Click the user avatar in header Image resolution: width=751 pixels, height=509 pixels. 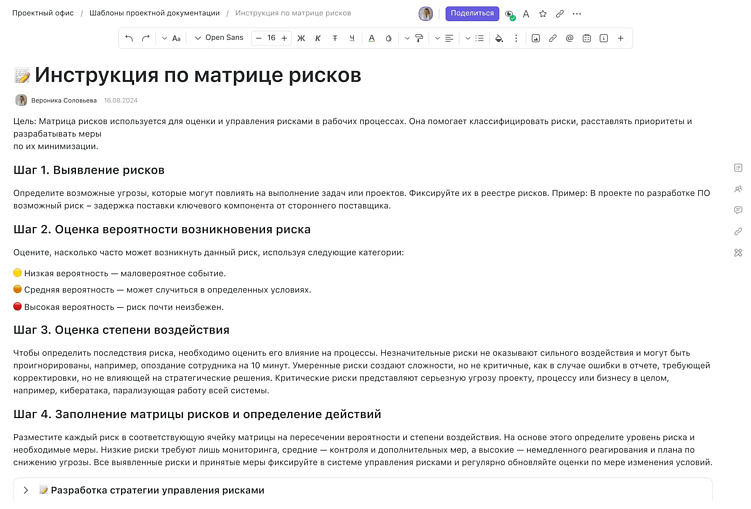click(425, 13)
